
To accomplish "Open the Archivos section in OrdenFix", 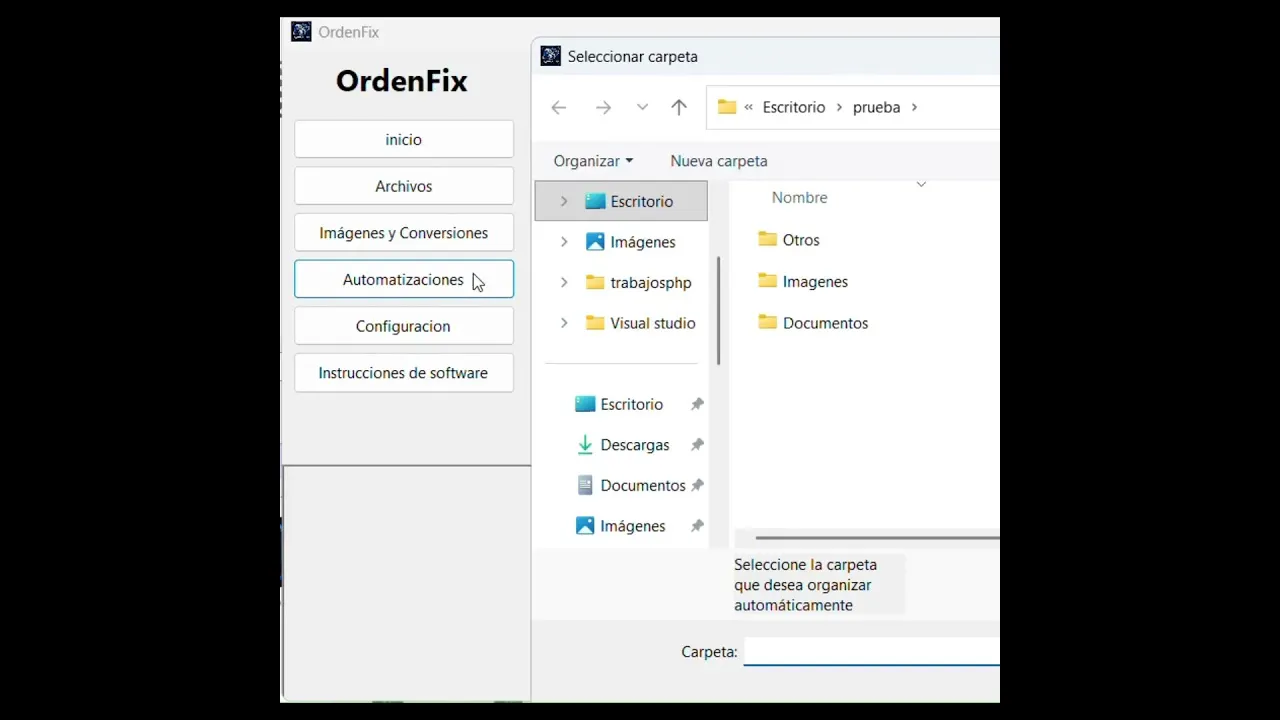I will pos(404,186).
